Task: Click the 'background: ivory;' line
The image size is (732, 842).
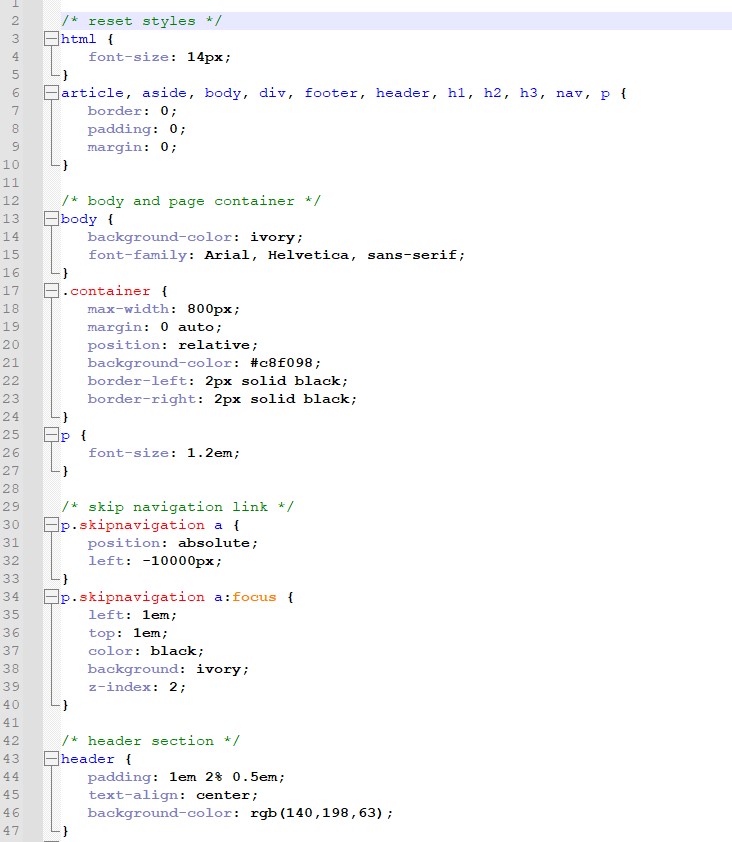Action: [168, 669]
